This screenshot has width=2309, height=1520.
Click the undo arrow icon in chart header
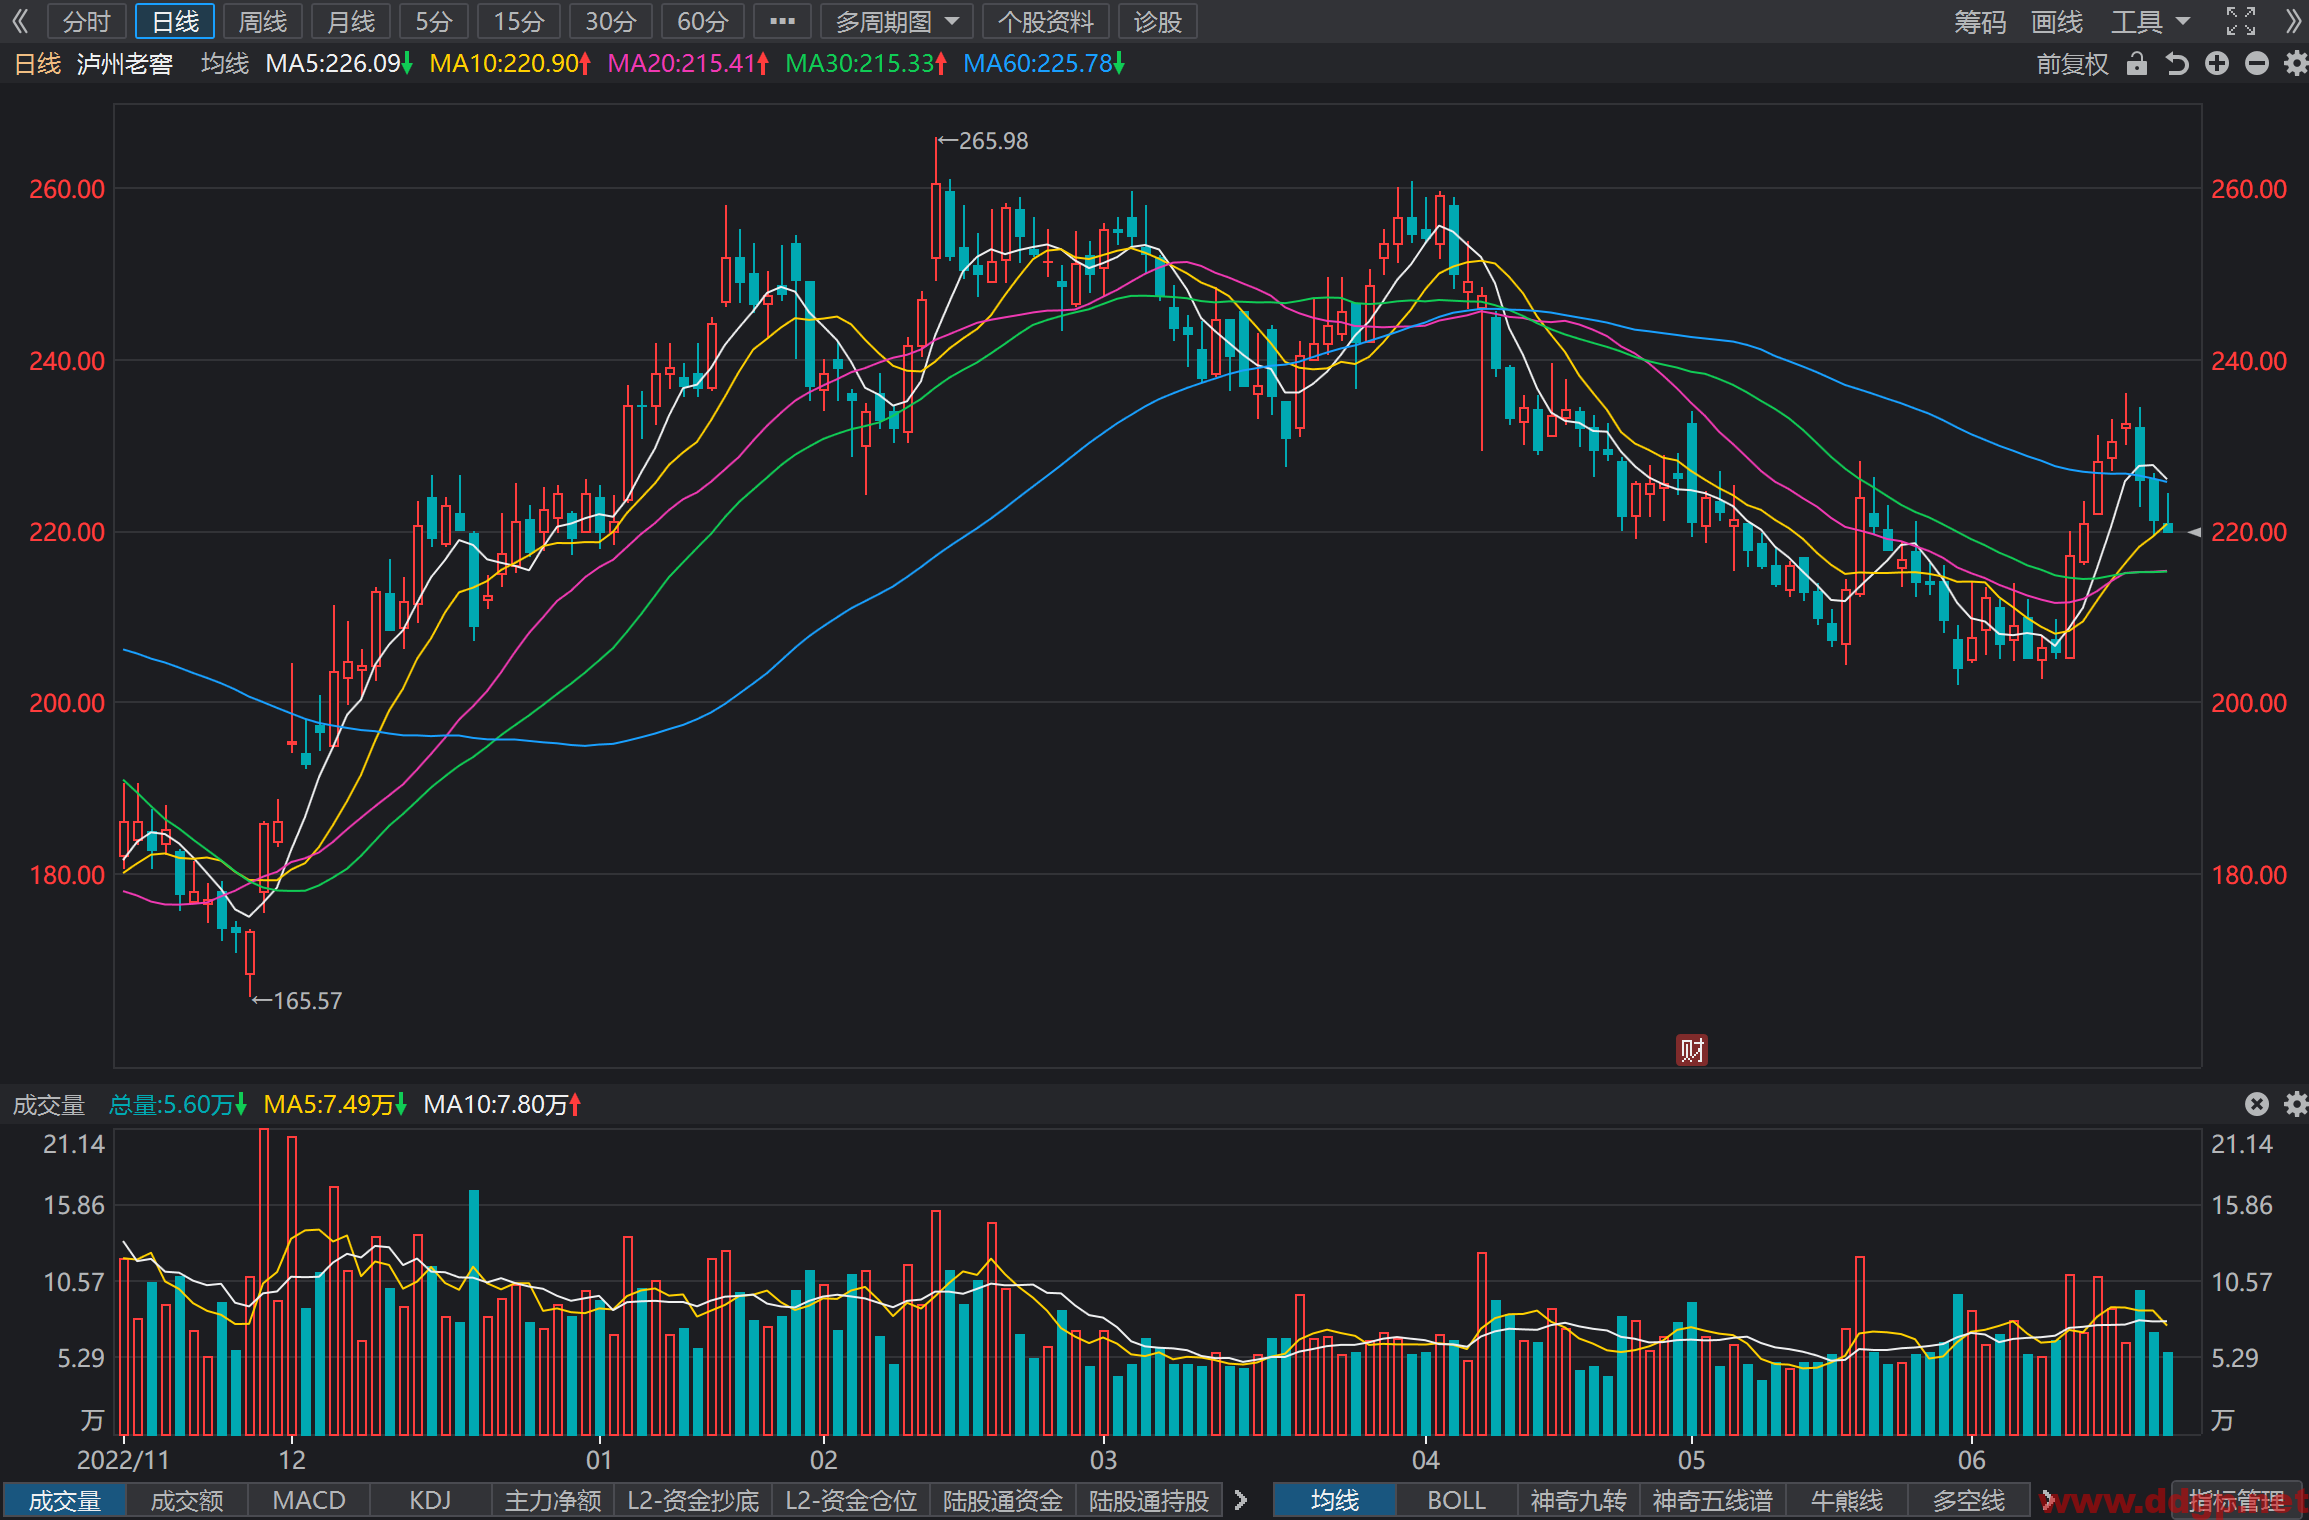[x=2177, y=64]
